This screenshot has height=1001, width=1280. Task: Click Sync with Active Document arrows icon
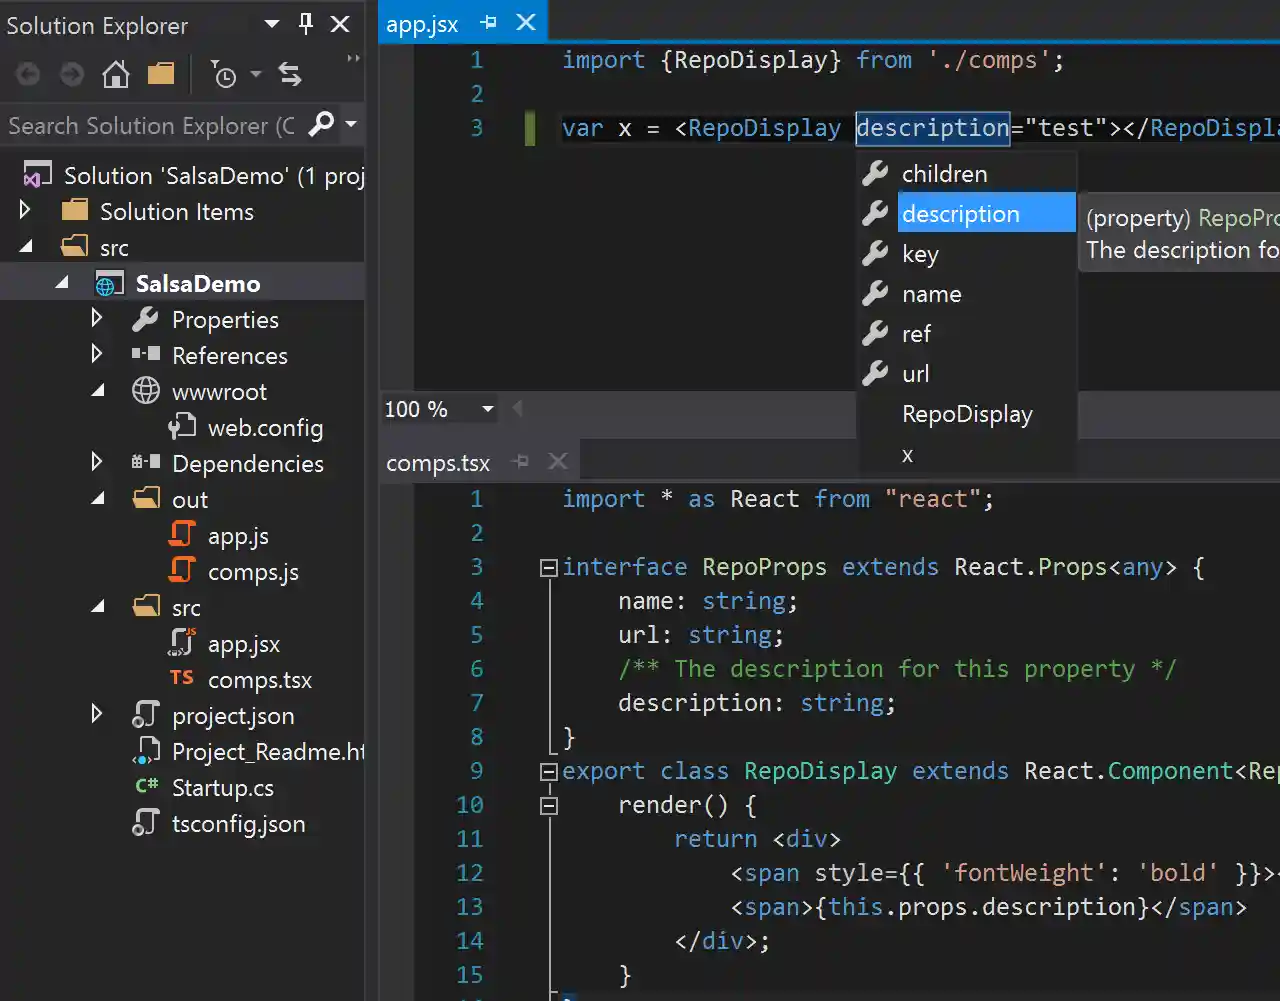(x=290, y=74)
